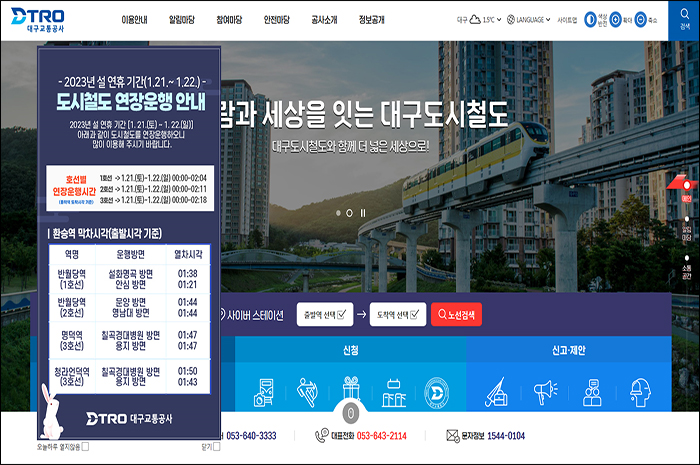Open the 검색 search button
The height and width of the screenshot is (465, 700).
(x=684, y=20)
